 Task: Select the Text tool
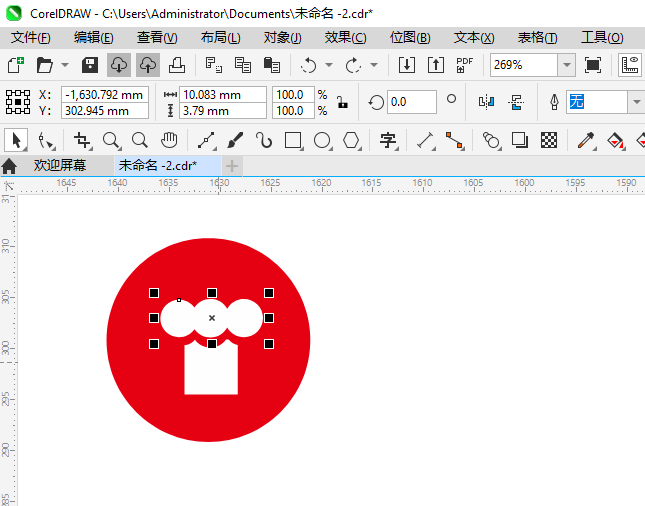pos(388,141)
